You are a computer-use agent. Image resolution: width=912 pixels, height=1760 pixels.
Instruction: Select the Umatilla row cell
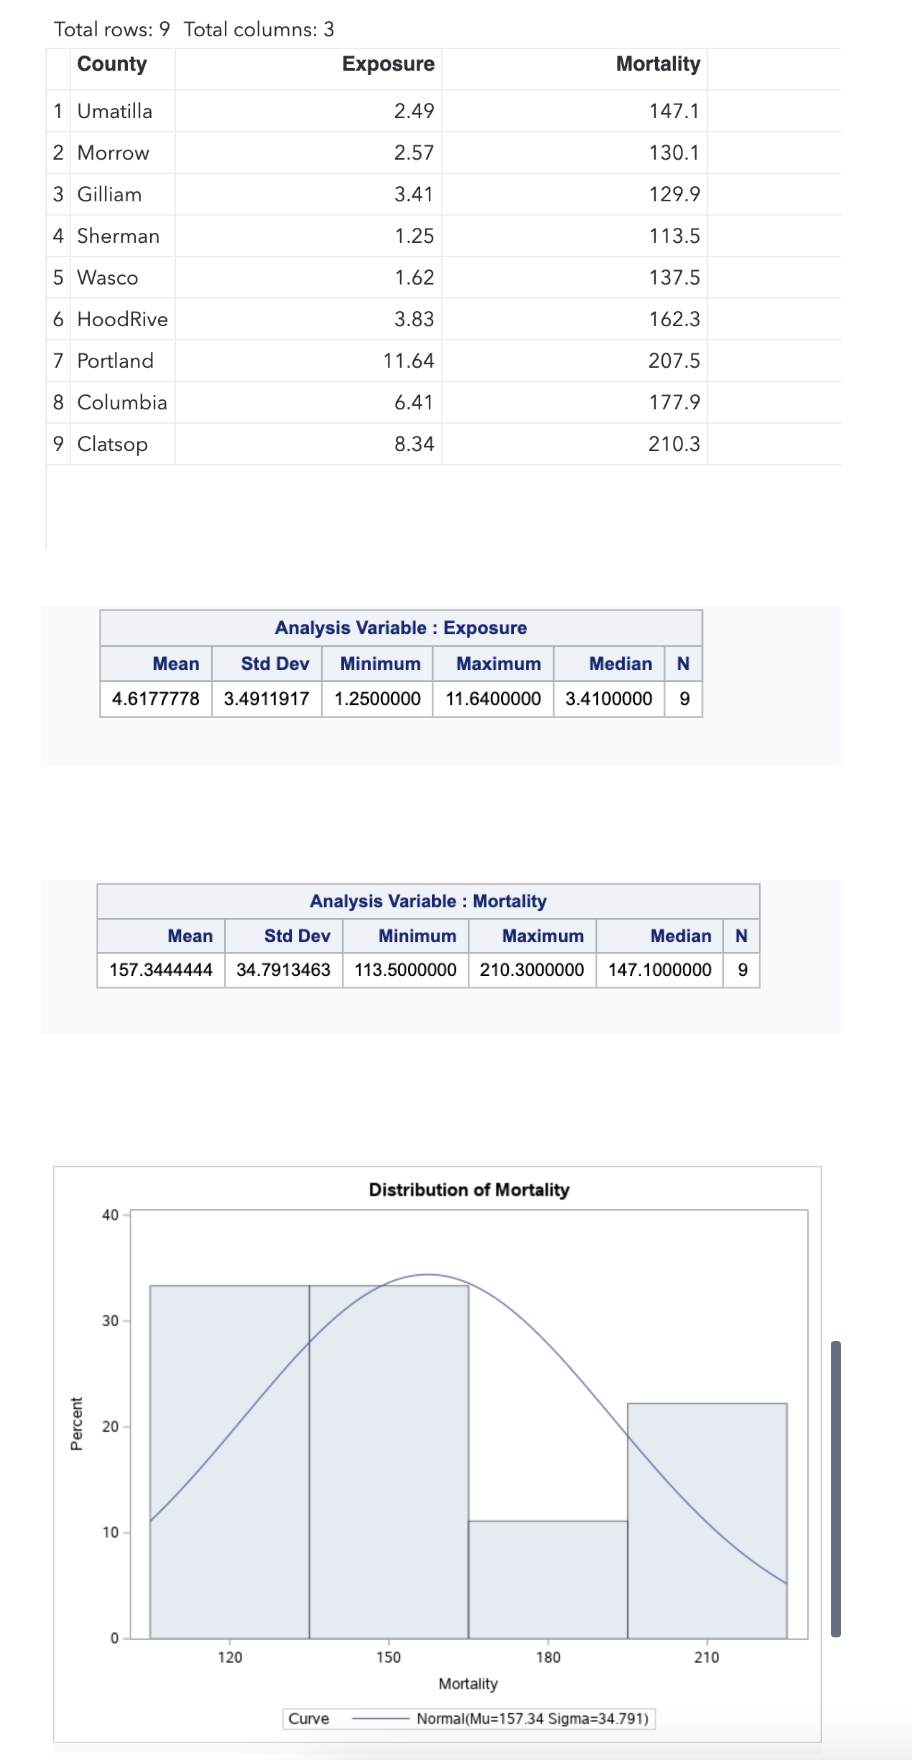(115, 111)
